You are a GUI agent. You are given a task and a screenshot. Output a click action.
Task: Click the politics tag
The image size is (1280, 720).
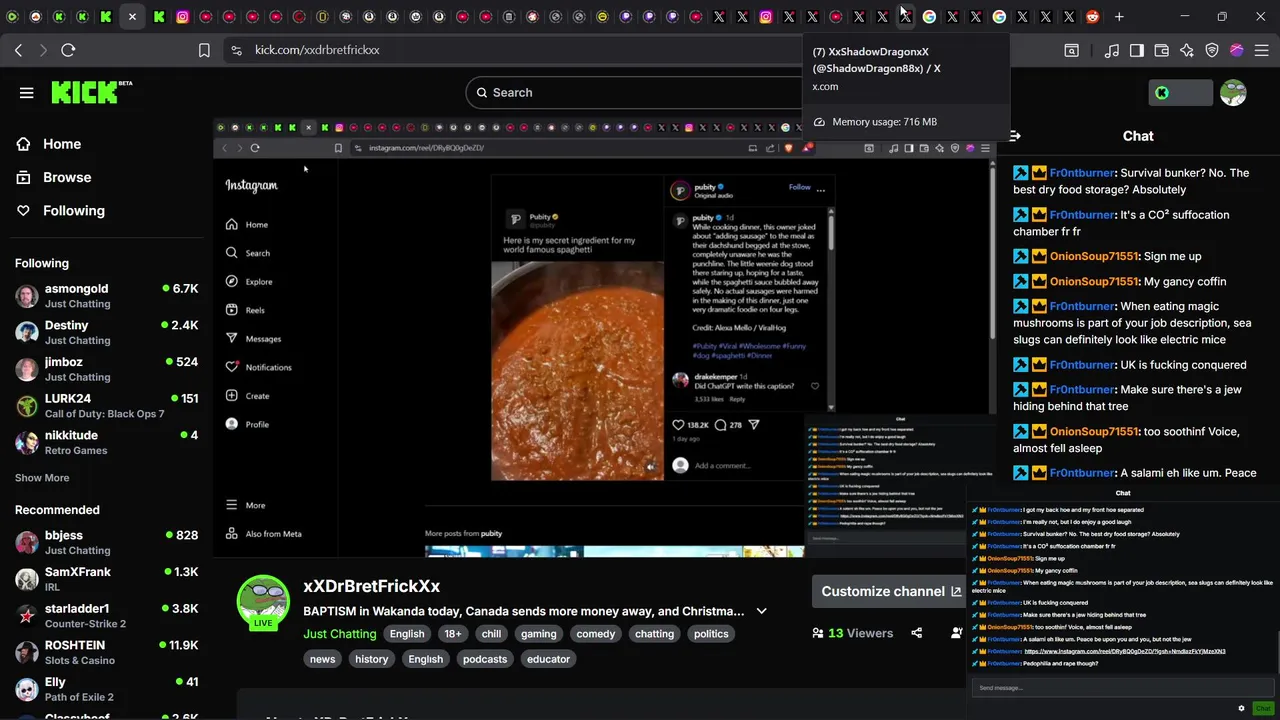[711, 634]
